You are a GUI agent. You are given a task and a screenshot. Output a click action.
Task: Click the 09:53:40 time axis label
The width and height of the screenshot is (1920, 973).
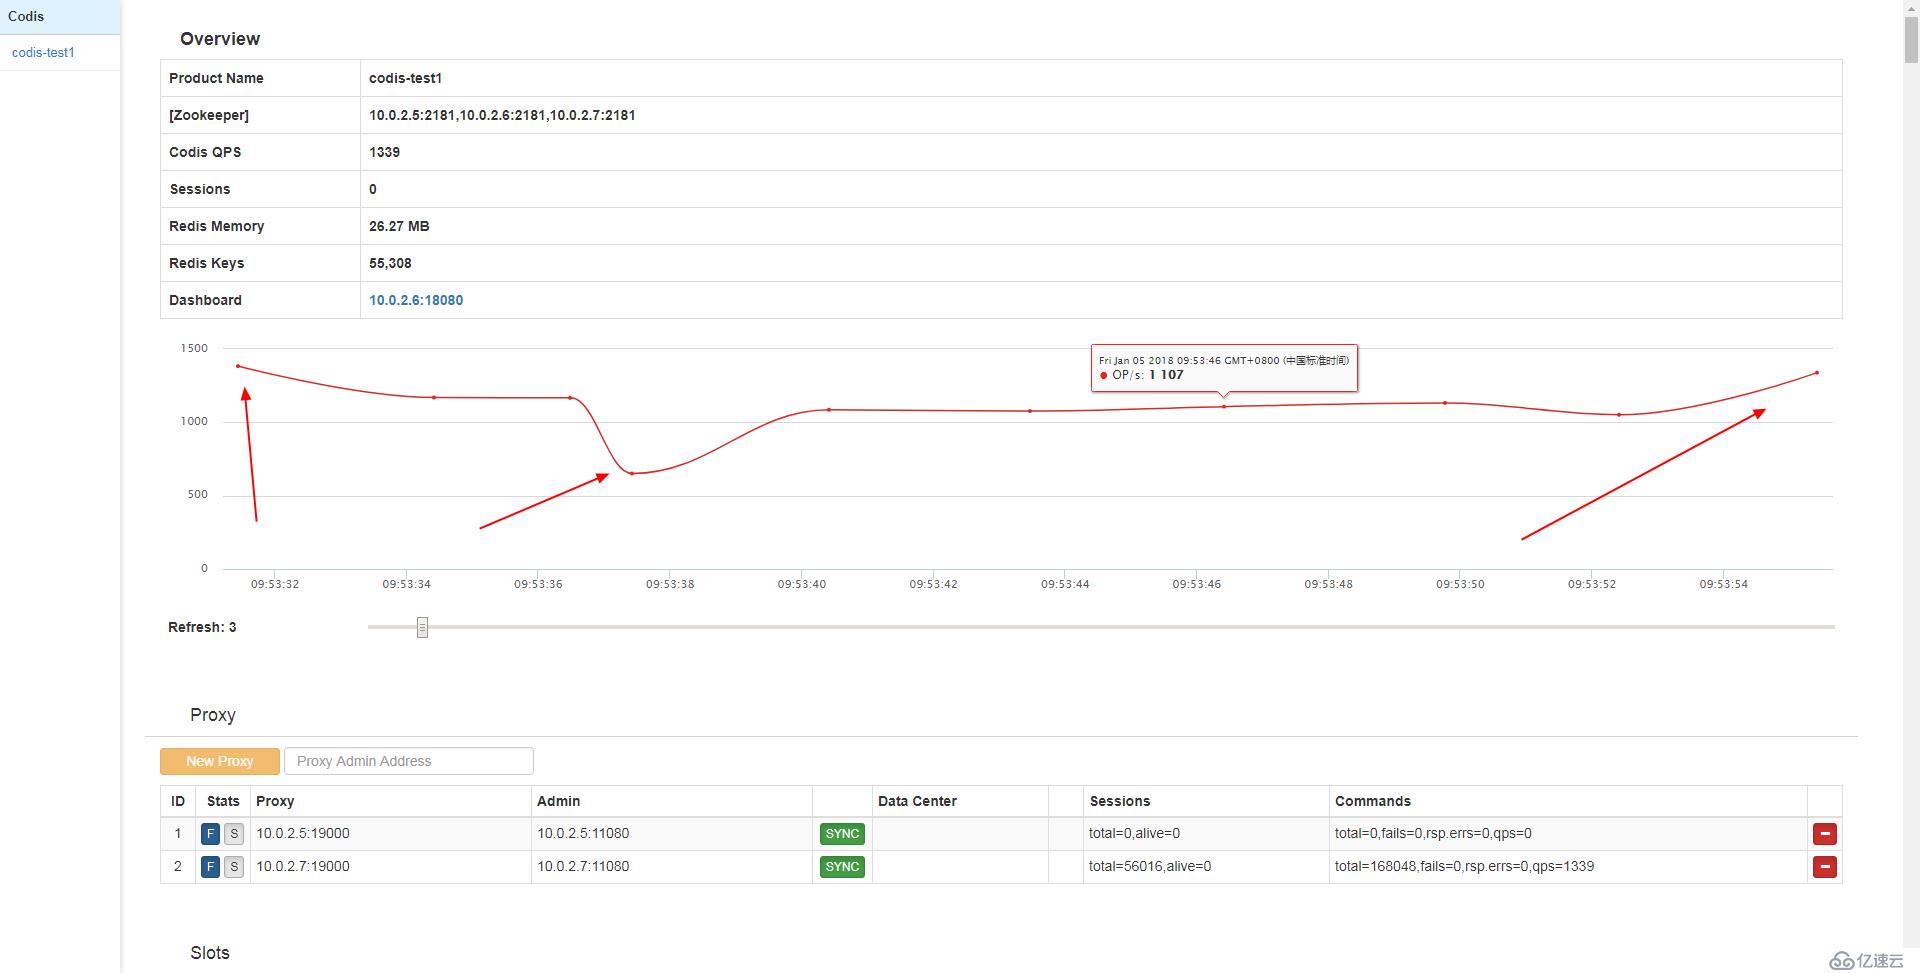[x=802, y=584]
